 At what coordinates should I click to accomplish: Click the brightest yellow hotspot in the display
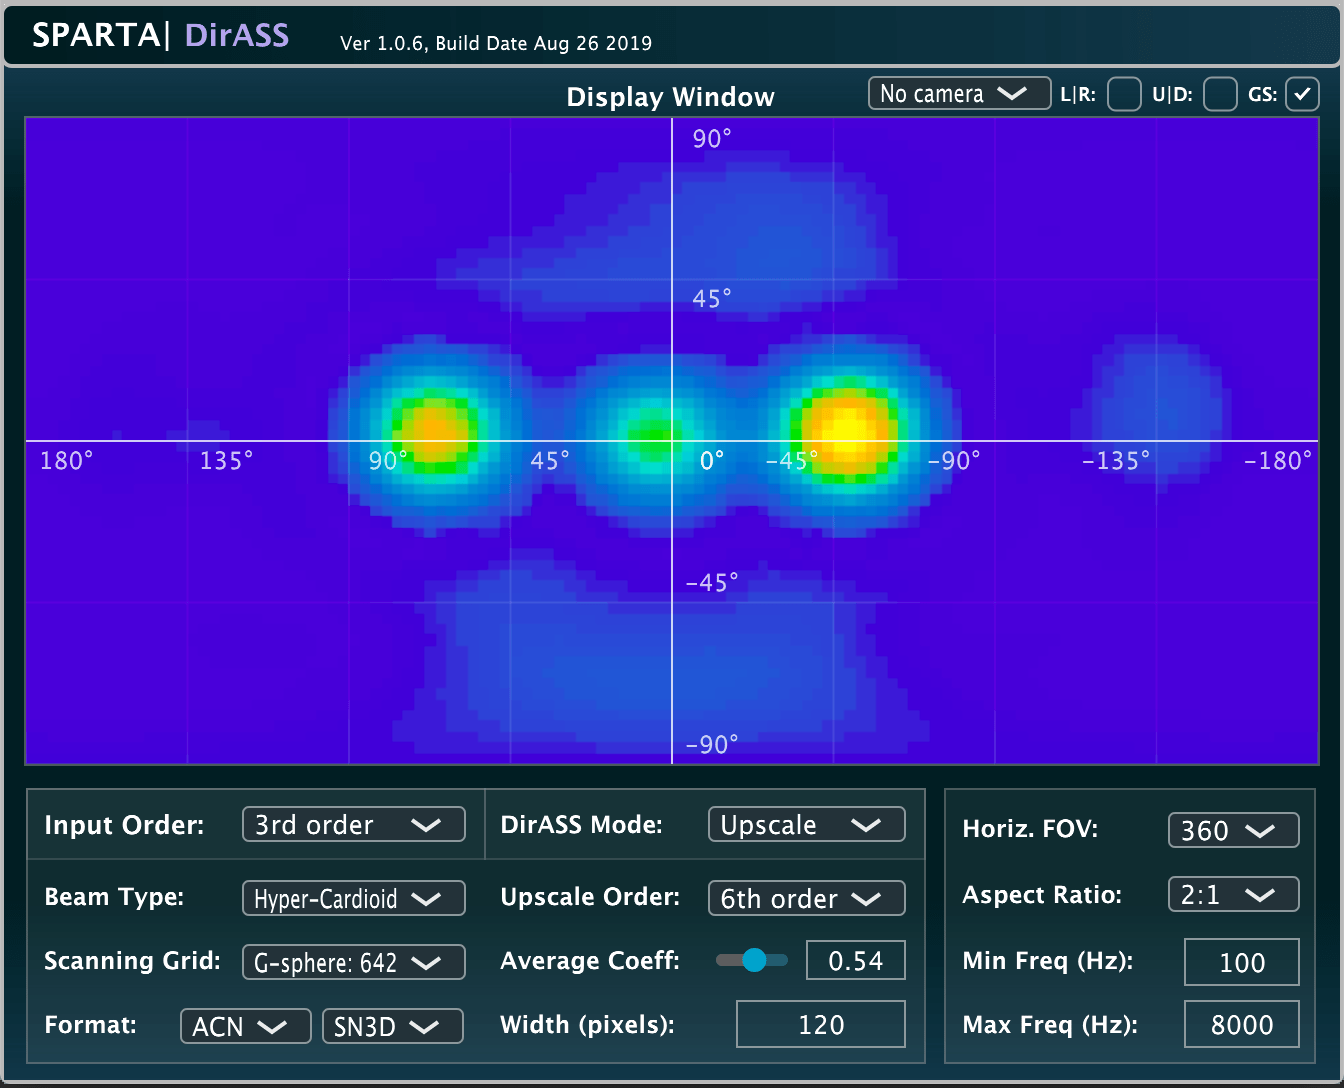[847, 429]
